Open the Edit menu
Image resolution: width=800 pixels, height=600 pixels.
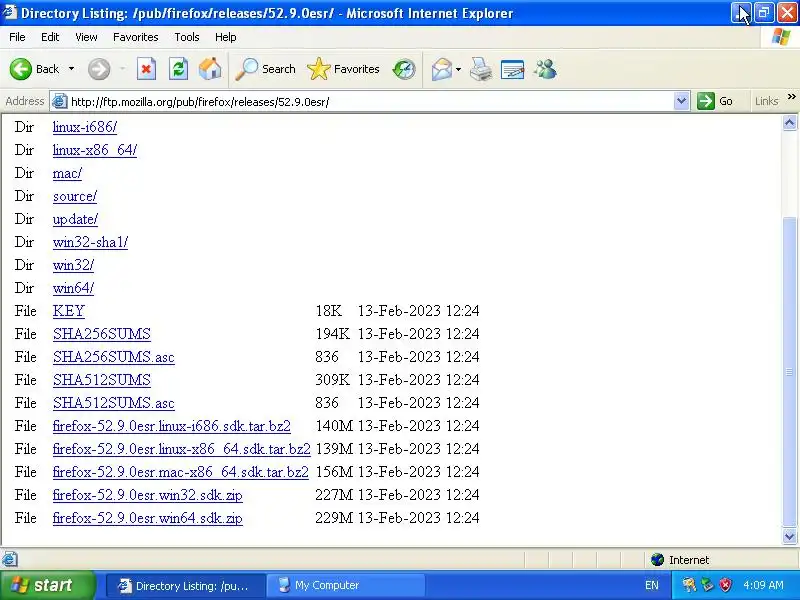tap(50, 37)
